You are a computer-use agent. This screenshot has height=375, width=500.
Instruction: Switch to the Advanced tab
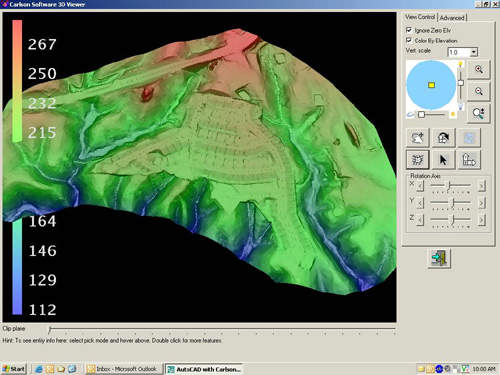coord(452,18)
